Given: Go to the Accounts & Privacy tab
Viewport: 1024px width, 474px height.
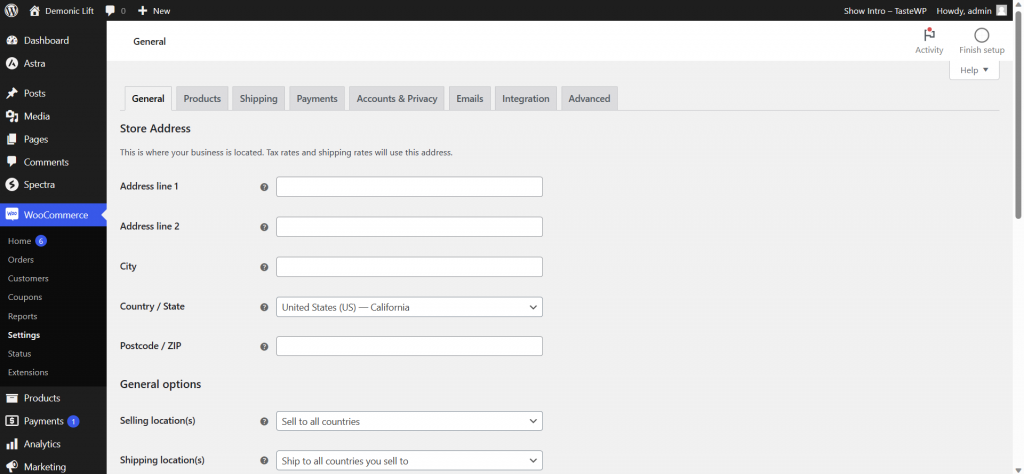Looking at the screenshot, I should [x=397, y=99].
